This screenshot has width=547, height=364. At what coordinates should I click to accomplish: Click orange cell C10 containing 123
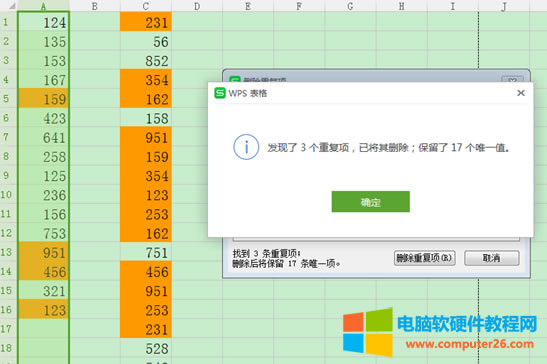pos(146,194)
